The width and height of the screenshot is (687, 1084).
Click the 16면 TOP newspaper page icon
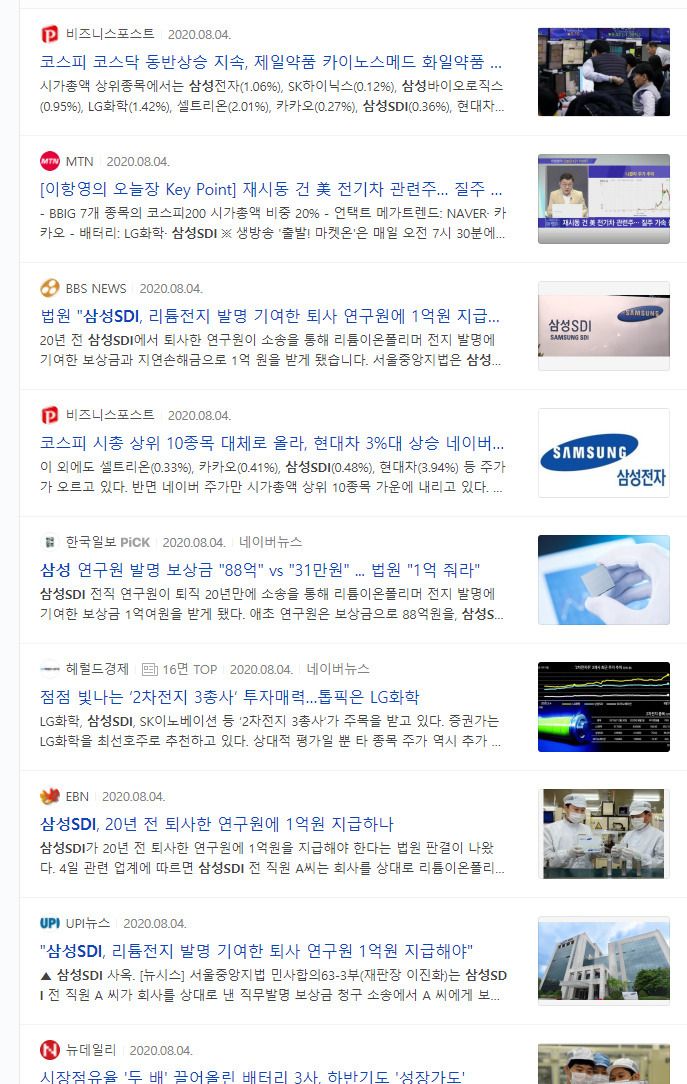[149, 669]
